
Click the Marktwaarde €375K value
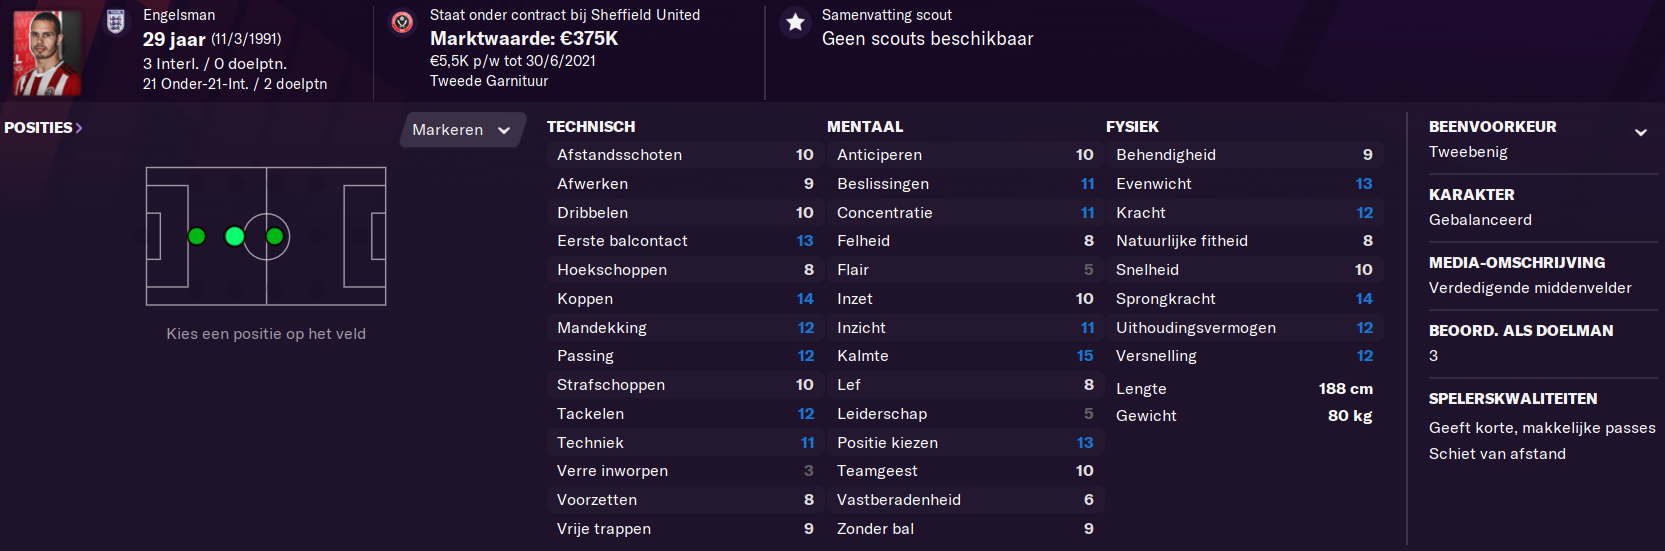coord(524,39)
